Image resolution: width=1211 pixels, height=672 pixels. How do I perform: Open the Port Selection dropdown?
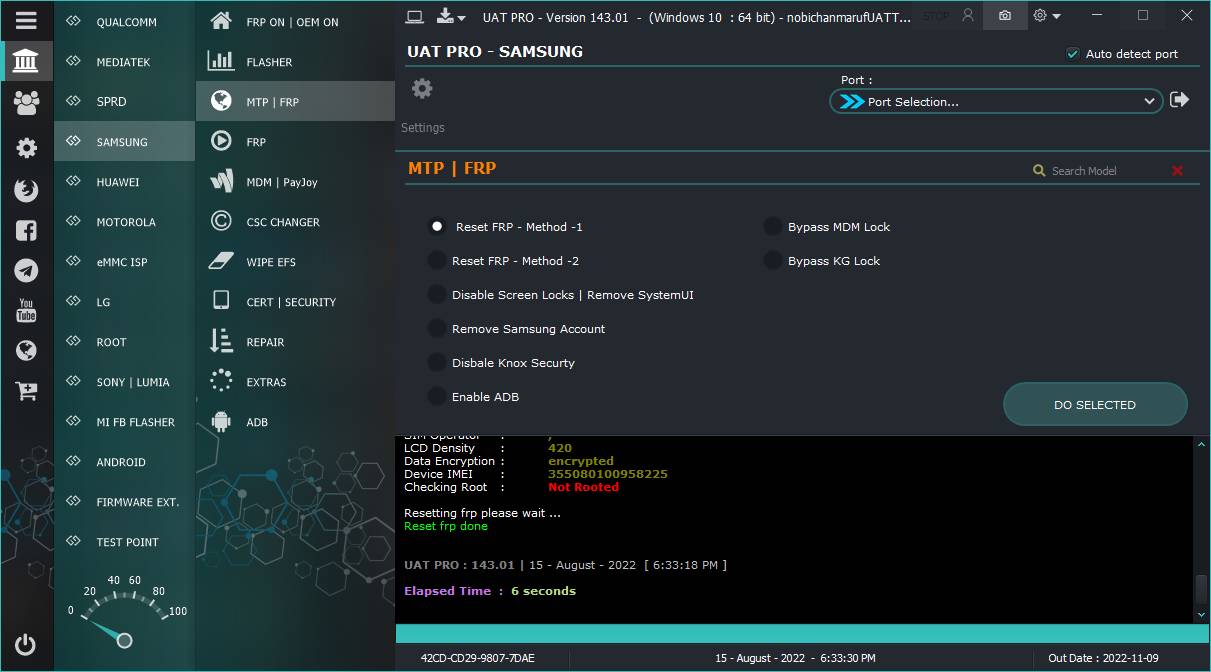point(996,101)
